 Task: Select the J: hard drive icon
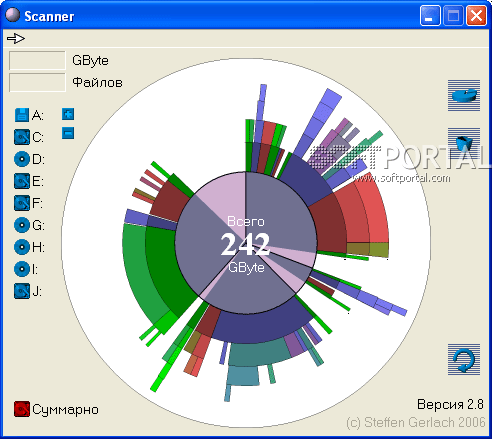pos(22,291)
